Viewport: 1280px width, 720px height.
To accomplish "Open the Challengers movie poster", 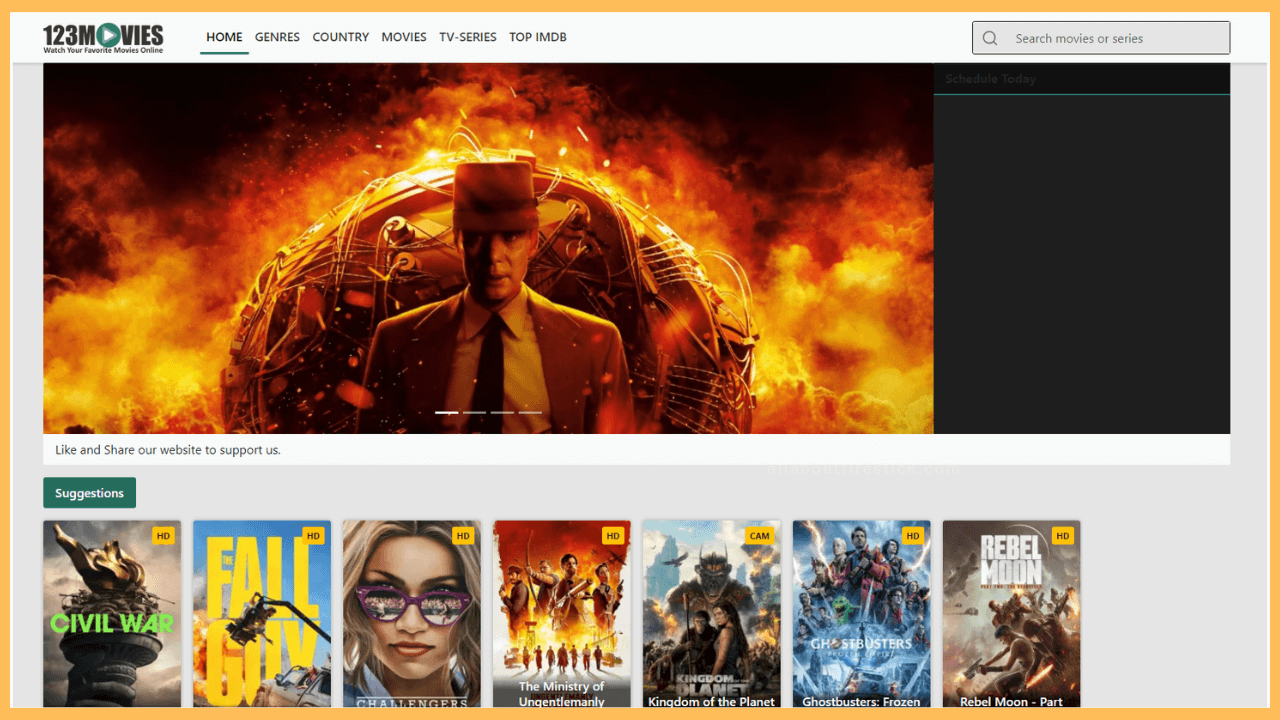I will [411, 613].
